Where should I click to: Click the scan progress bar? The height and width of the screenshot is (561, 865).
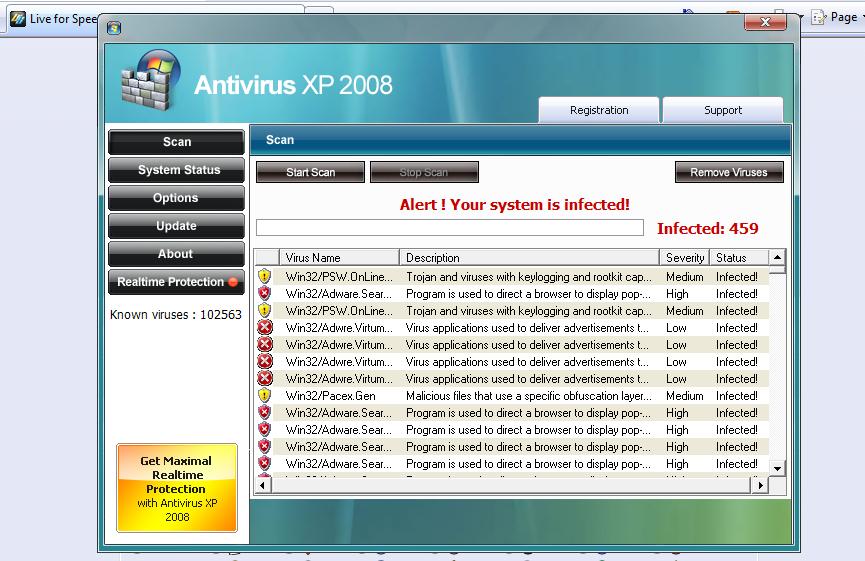tap(450, 227)
